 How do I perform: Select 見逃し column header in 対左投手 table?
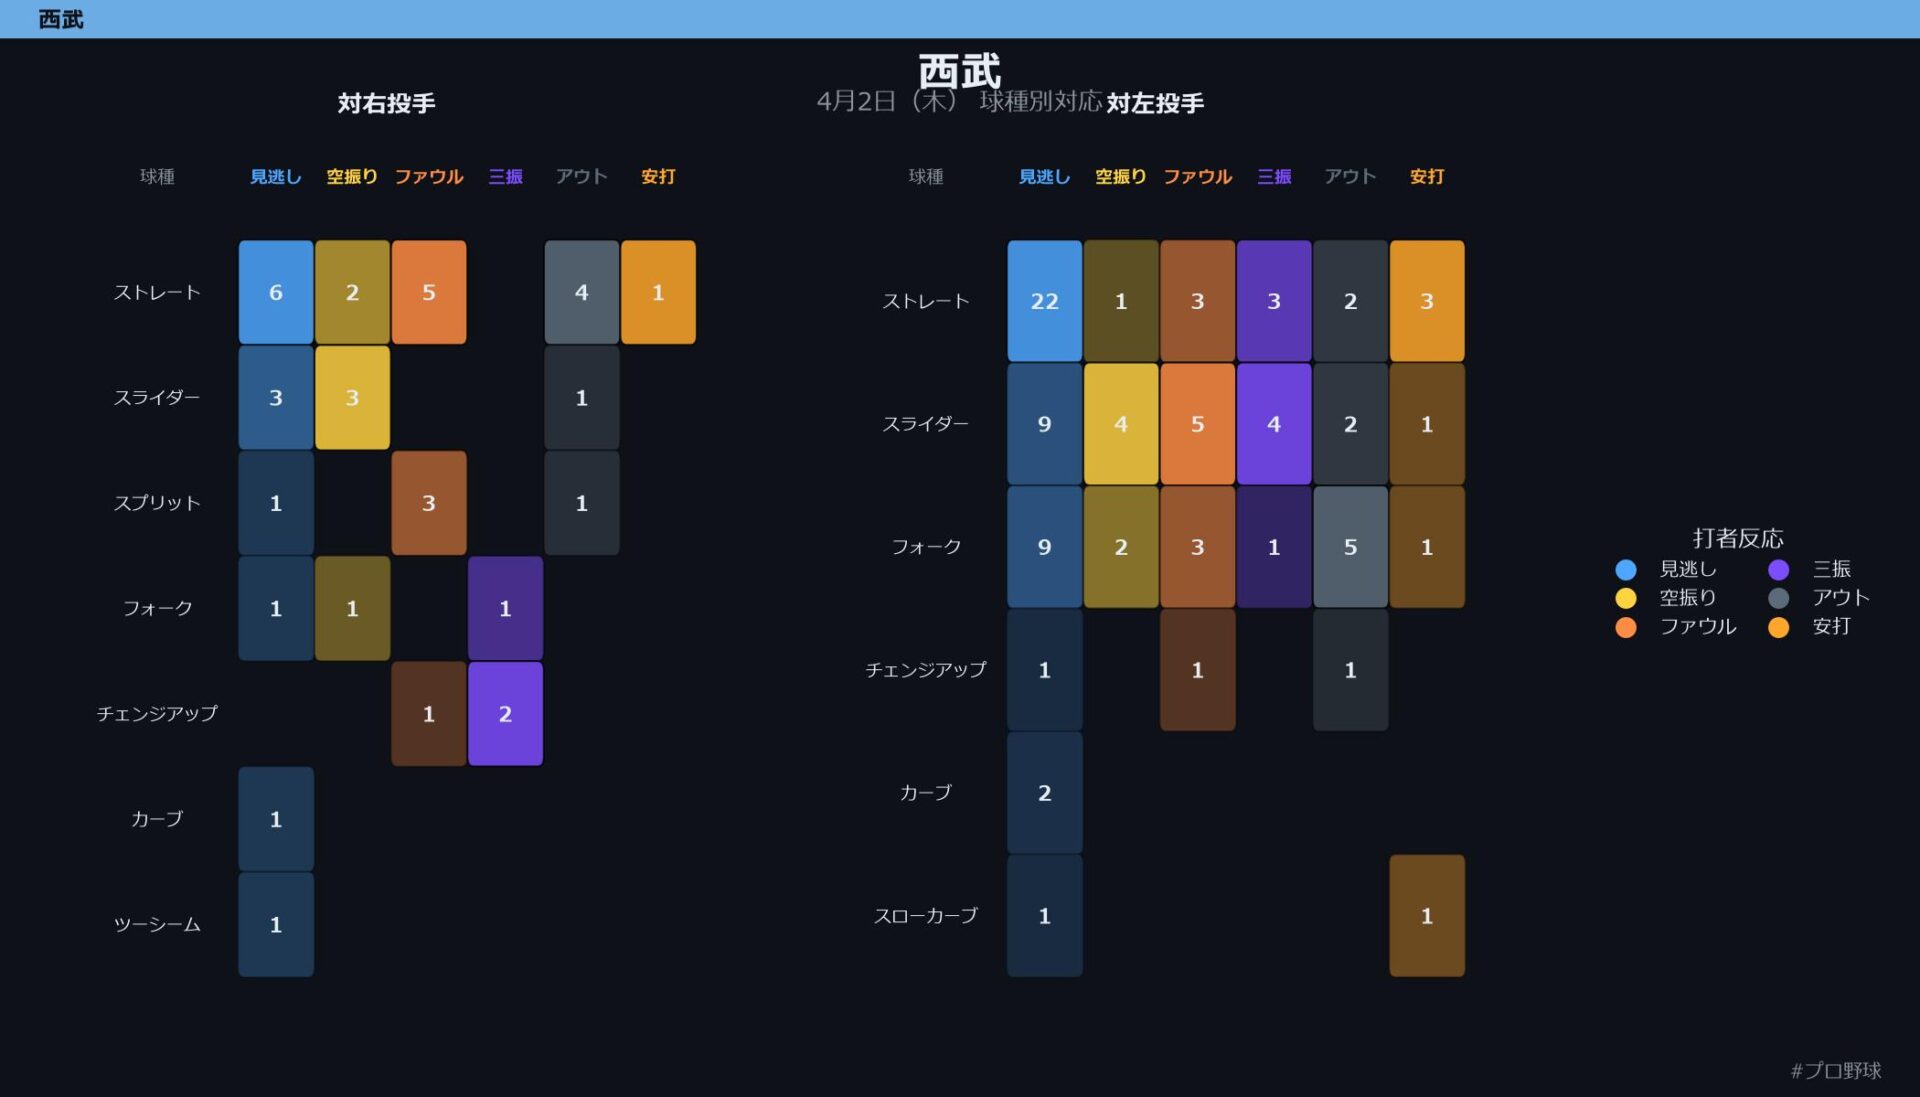(x=1045, y=176)
